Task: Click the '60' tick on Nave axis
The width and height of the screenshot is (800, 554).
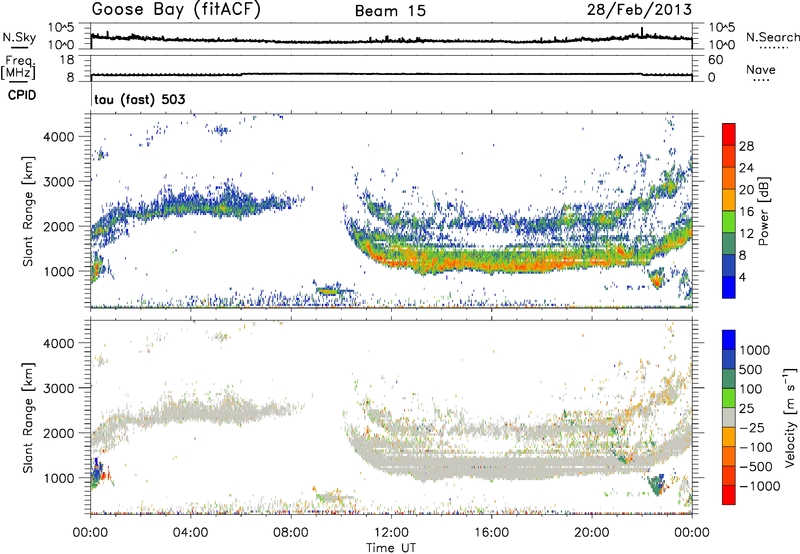Action: [x=715, y=60]
